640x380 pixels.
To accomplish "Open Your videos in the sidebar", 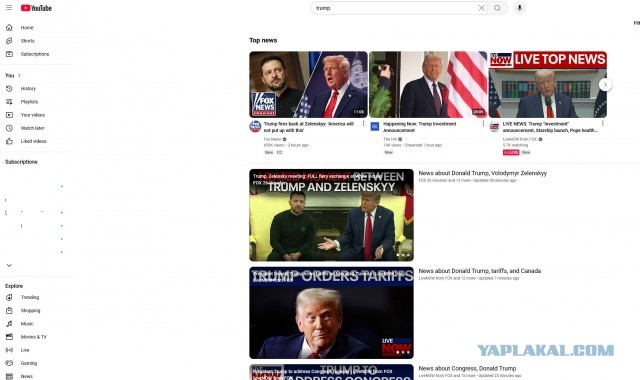I will [x=33, y=115].
